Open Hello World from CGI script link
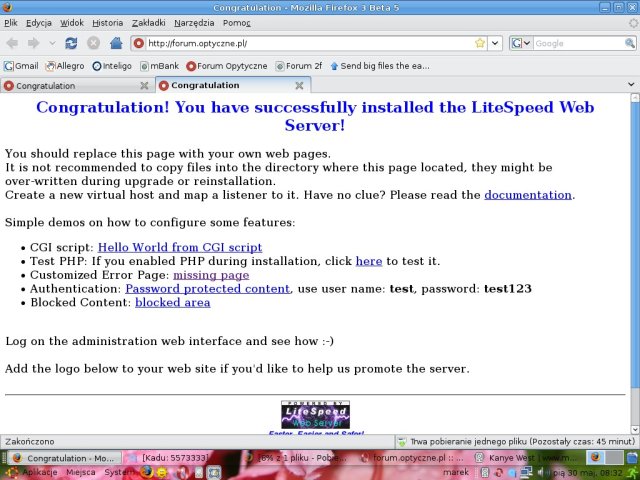This screenshot has height=480, width=640. (x=180, y=247)
